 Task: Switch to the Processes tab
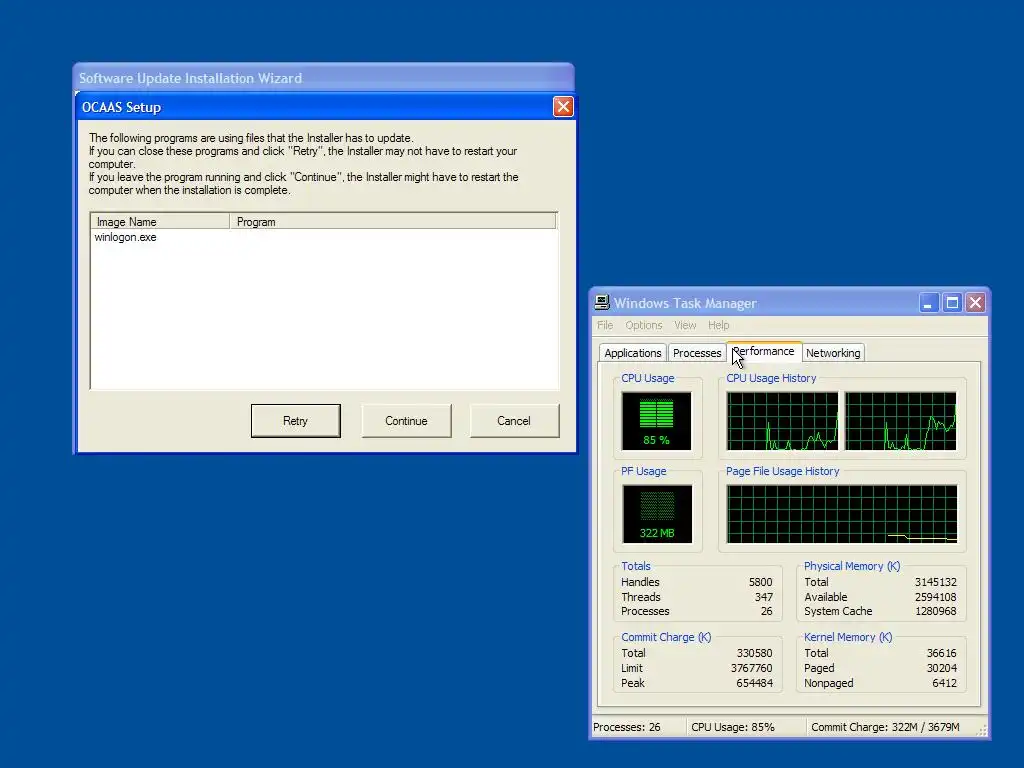[x=697, y=353]
